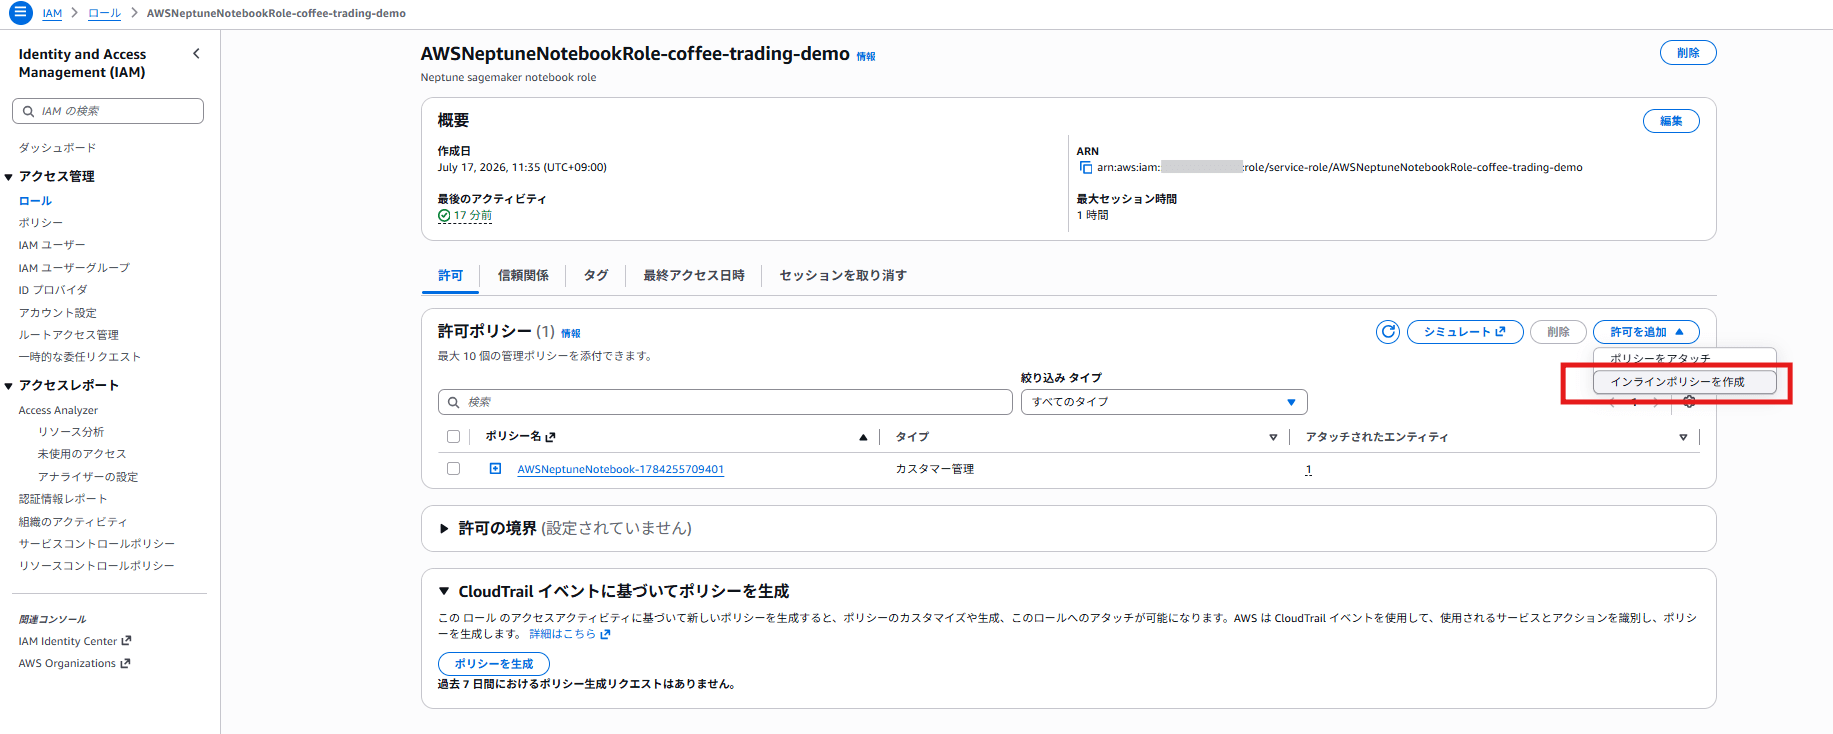Switch to the 許可 tab
The image size is (1833, 734).
(x=451, y=276)
